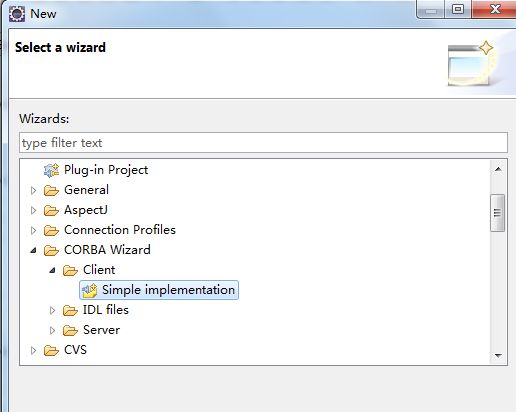Expand the Server subfolder

coord(52,330)
